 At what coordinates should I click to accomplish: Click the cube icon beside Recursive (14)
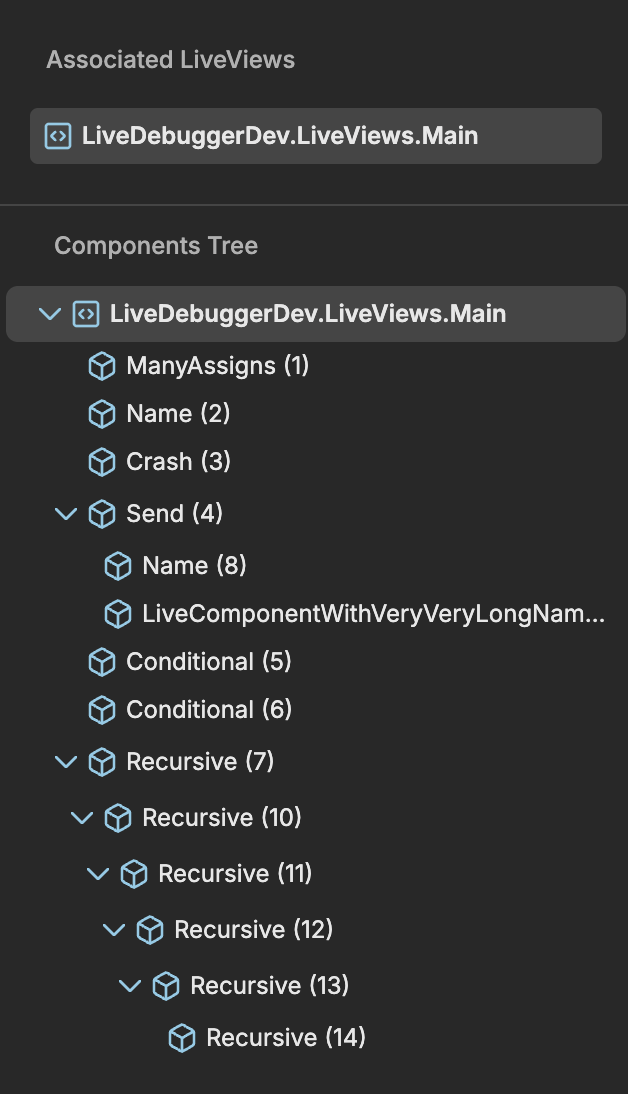pyautogui.click(x=182, y=1038)
